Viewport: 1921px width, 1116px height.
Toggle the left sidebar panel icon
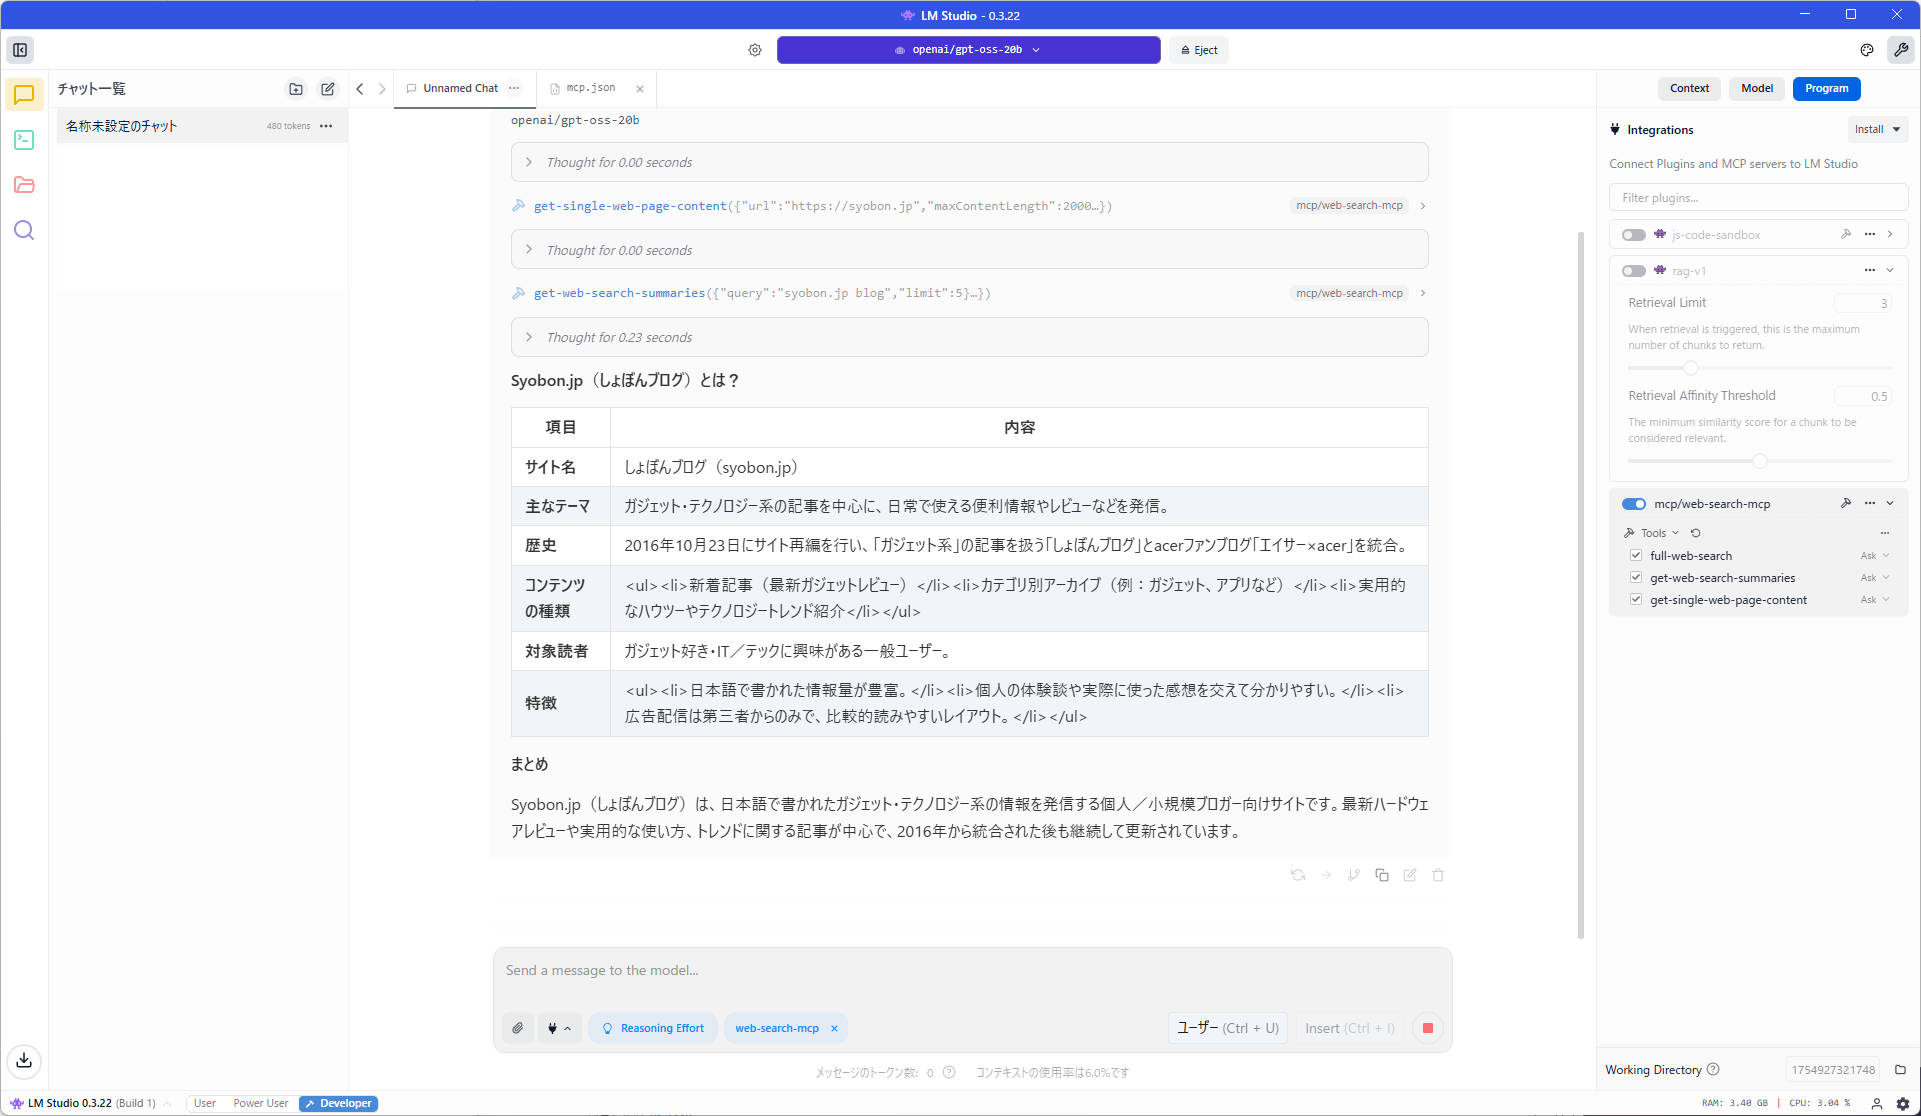click(20, 50)
